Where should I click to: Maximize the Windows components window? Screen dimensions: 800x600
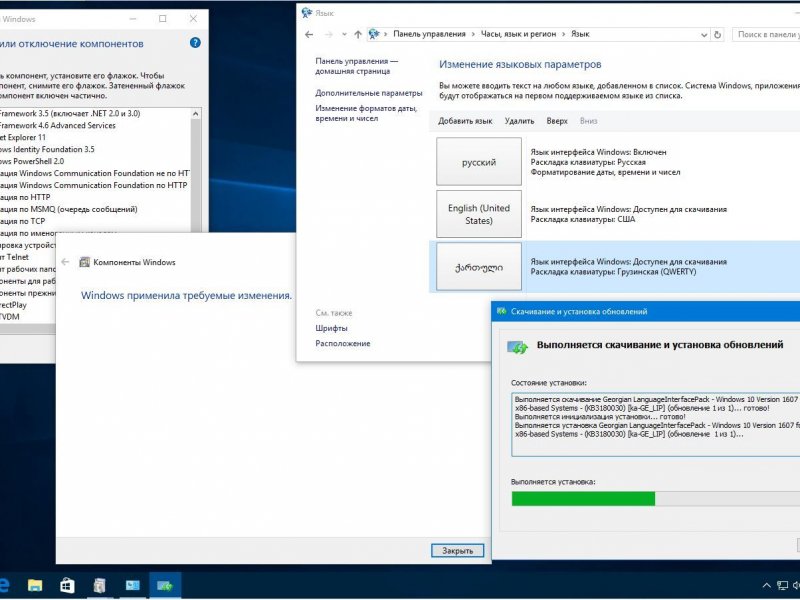(x=163, y=19)
